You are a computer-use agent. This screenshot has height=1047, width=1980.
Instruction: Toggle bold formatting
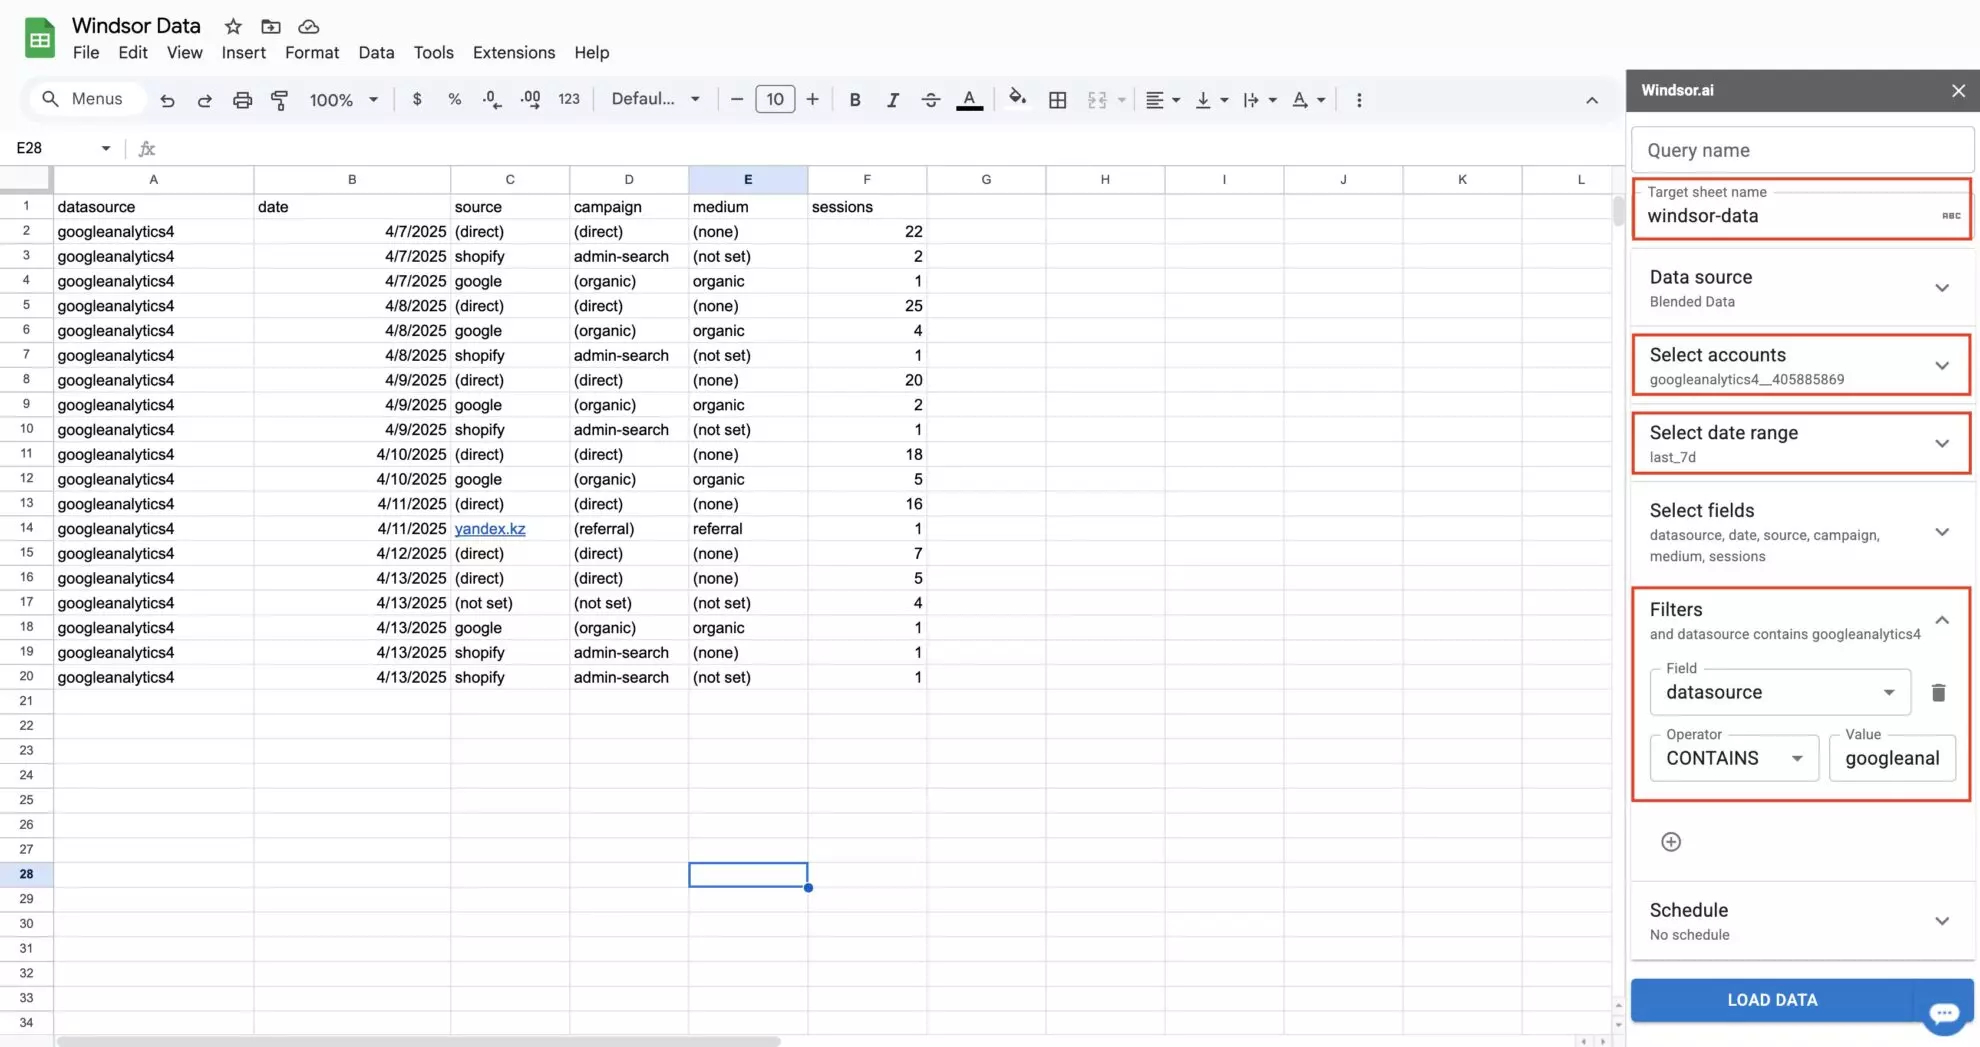tap(855, 99)
